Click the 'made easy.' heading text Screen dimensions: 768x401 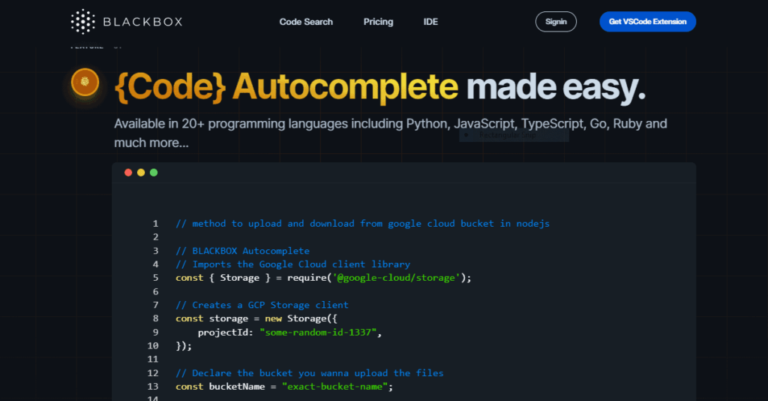point(556,87)
